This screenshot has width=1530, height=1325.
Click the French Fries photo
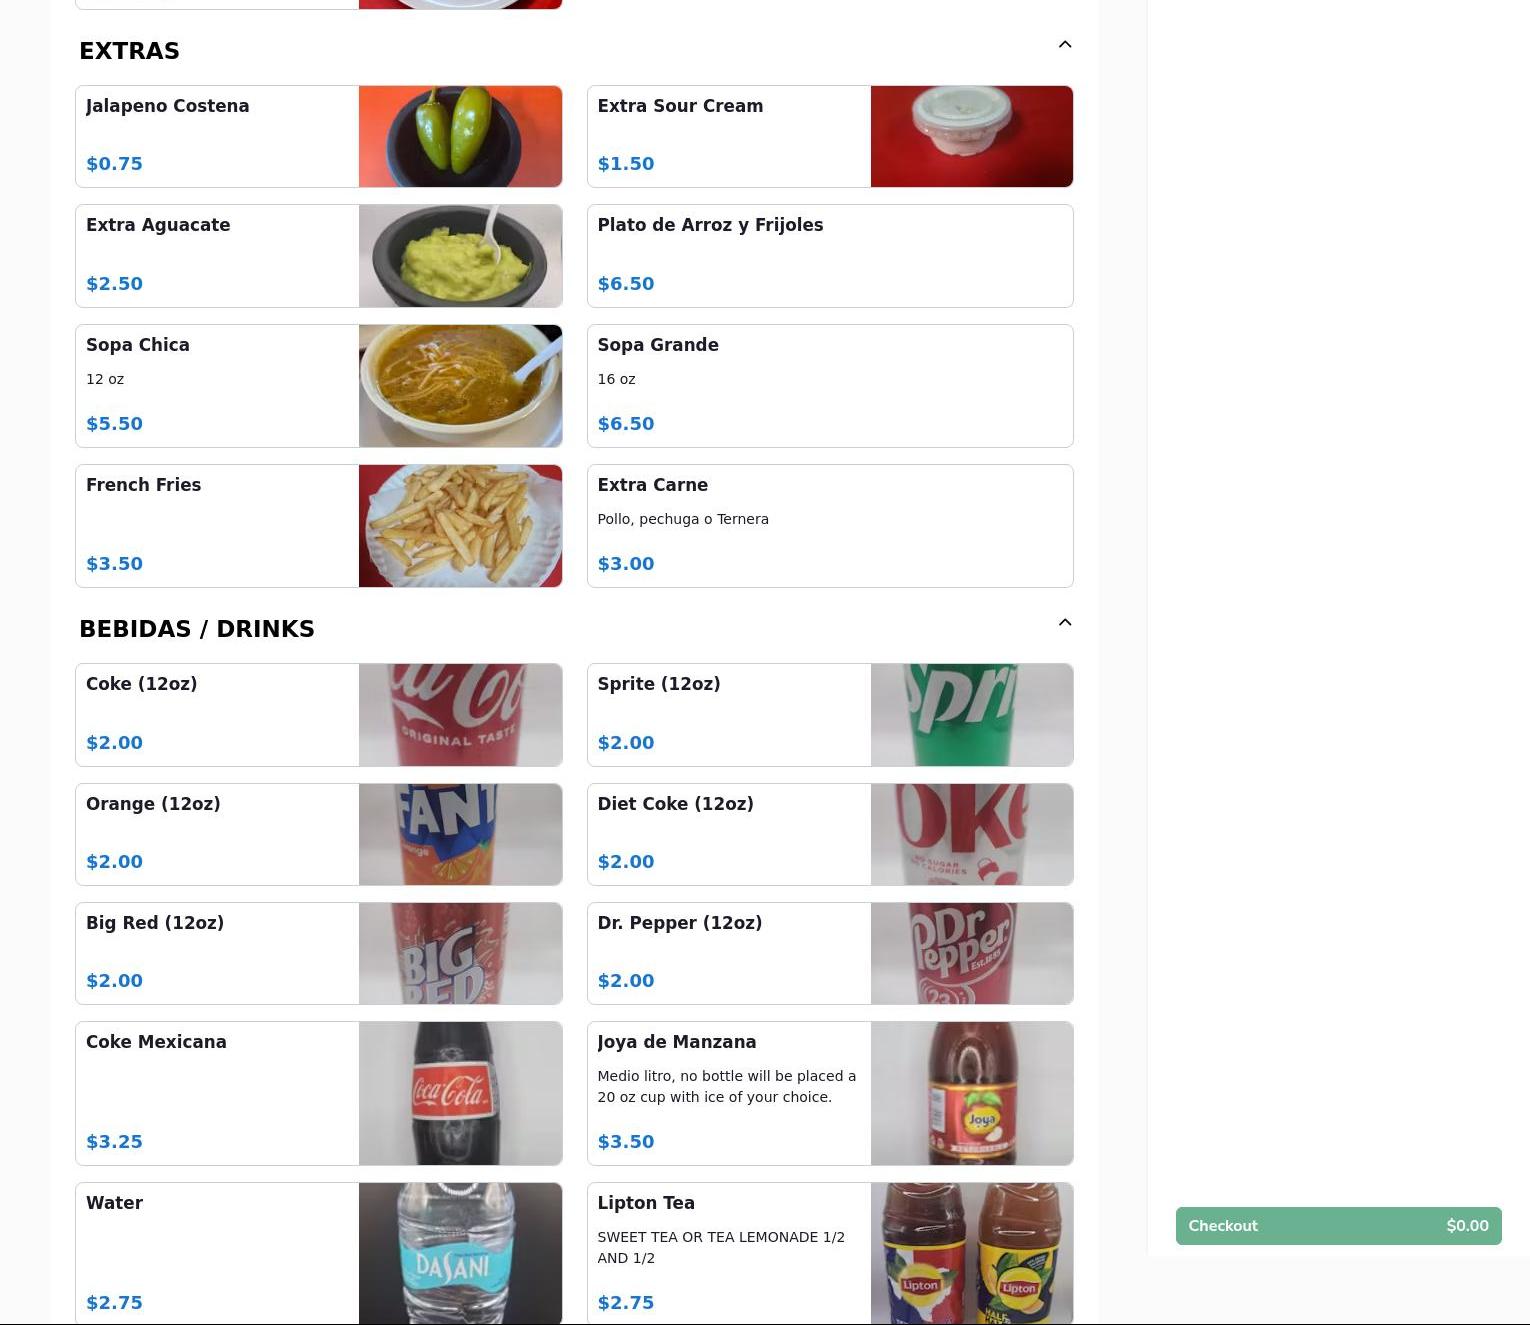(460, 526)
